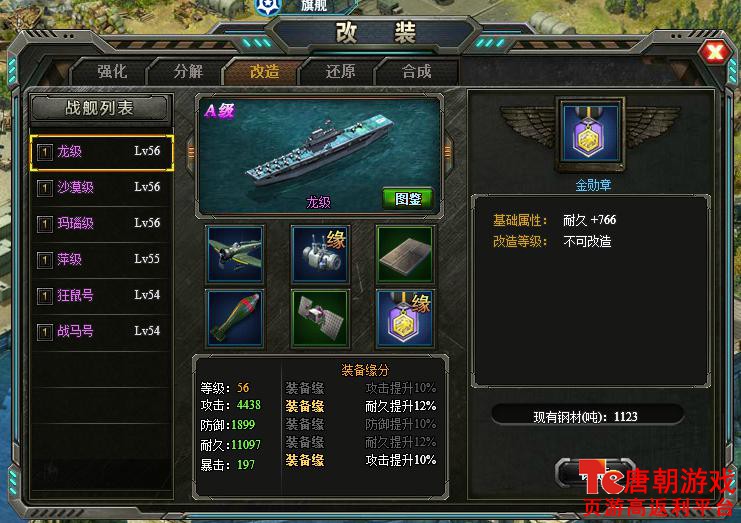Screen dimensions: 741x523
Task: Close the 改装 window with red X
Action: 715,51
